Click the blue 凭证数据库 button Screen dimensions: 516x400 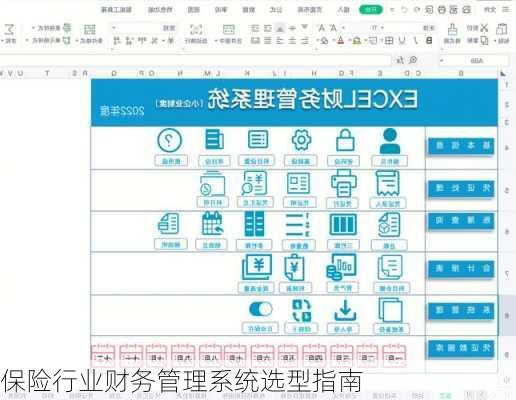[x=461, y=348]
